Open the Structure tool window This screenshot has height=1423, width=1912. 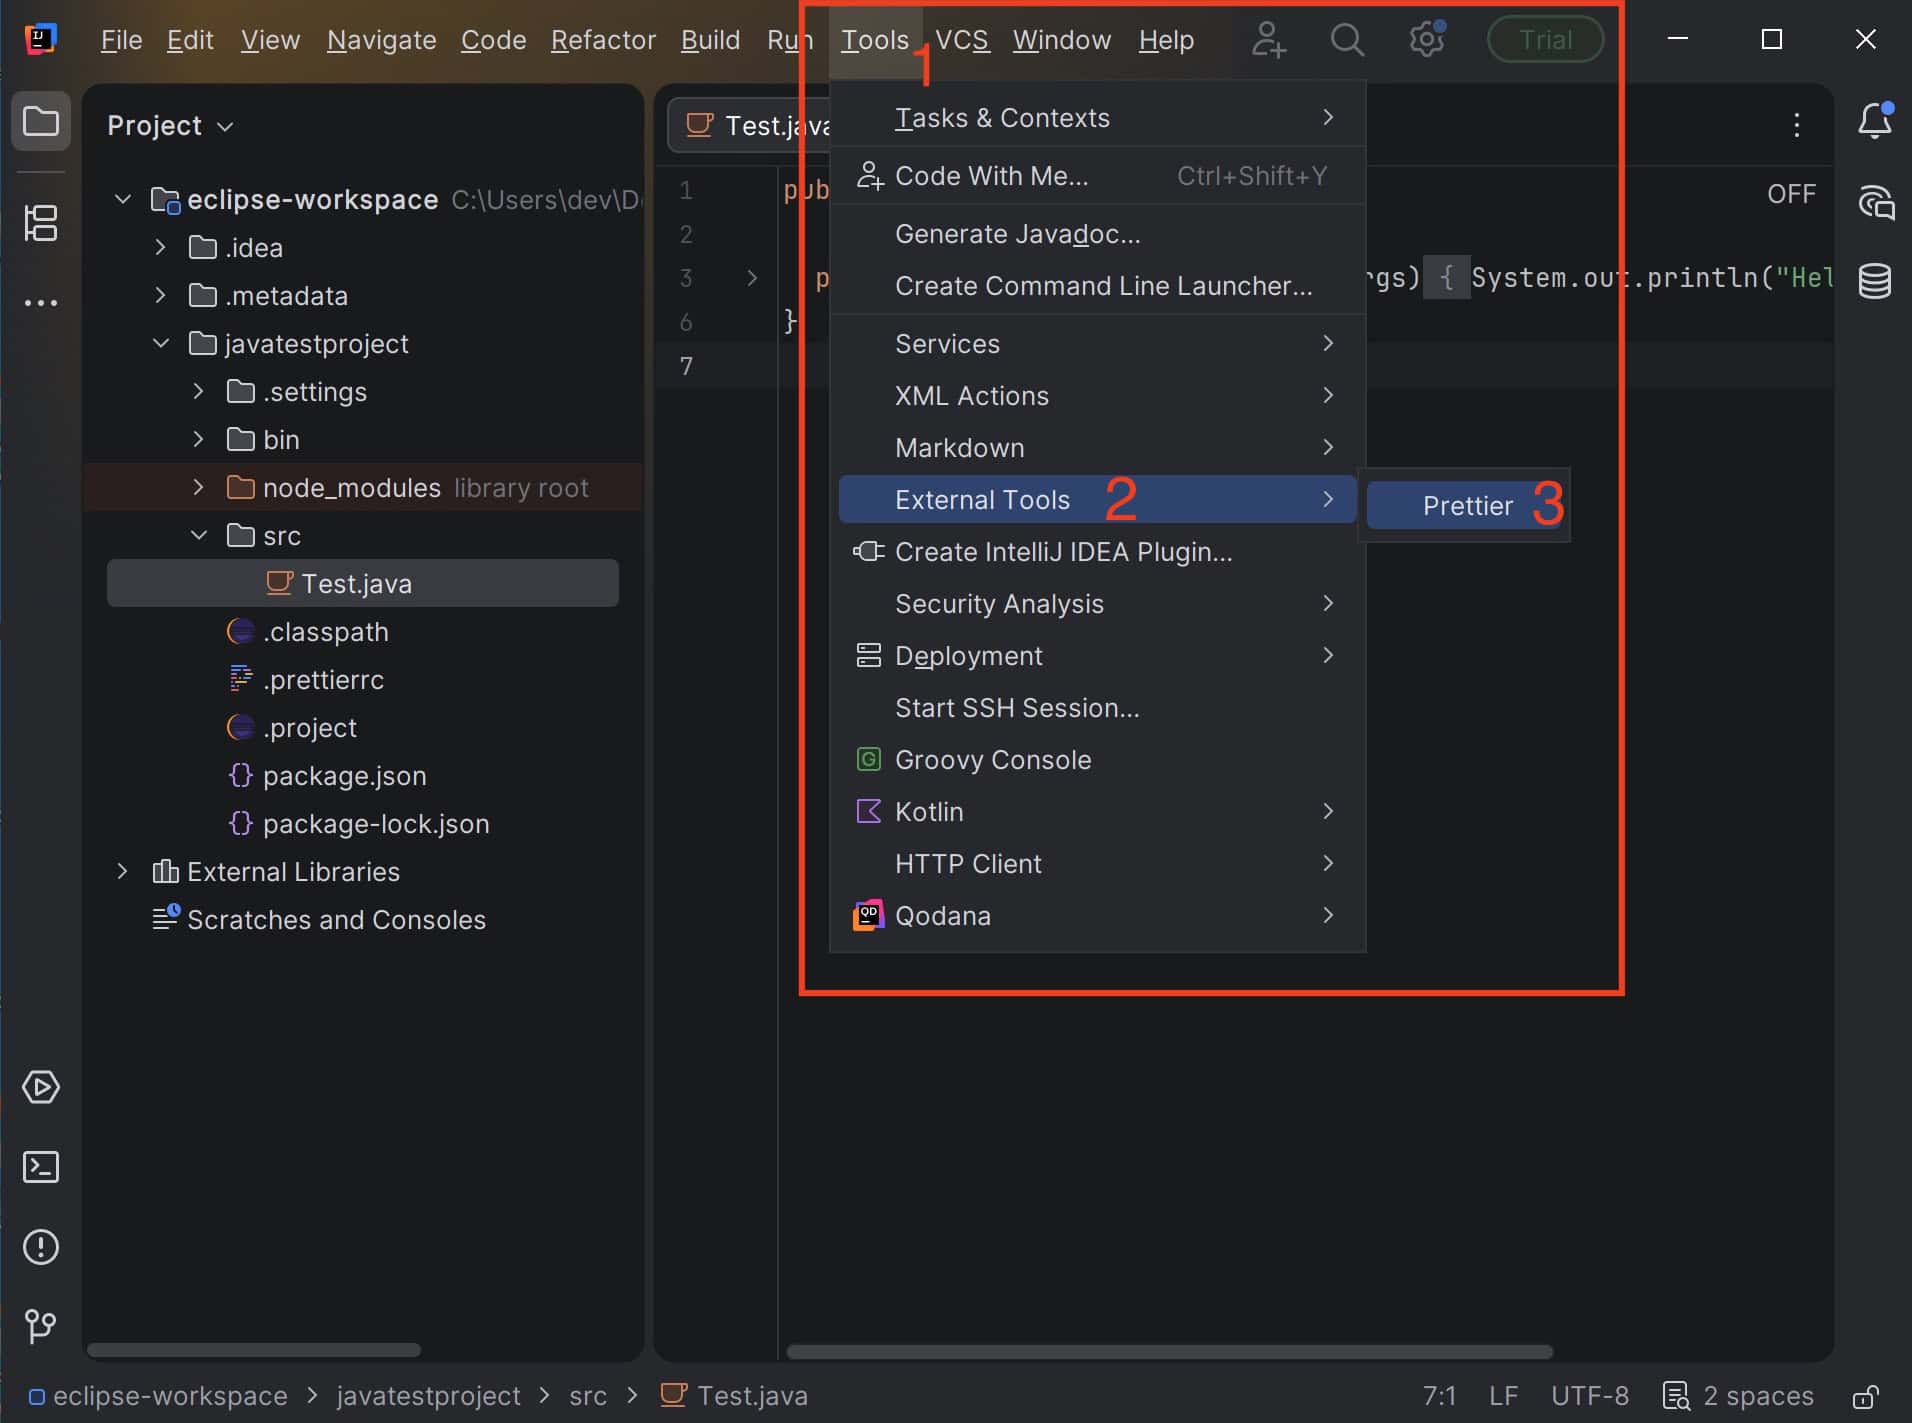[41, 222]
